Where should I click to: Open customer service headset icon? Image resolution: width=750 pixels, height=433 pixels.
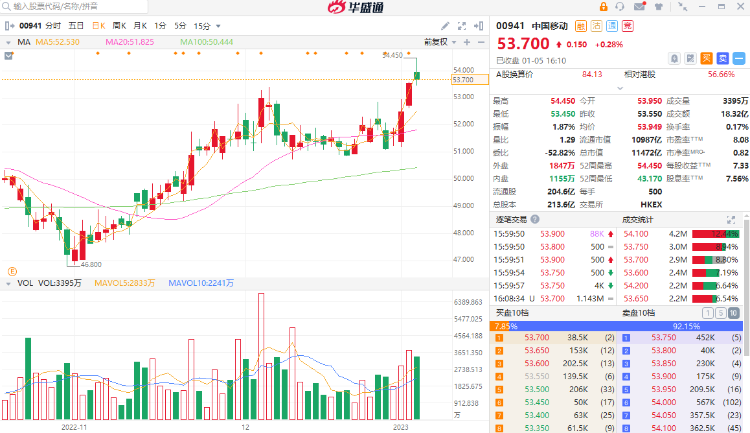(620, 7)
